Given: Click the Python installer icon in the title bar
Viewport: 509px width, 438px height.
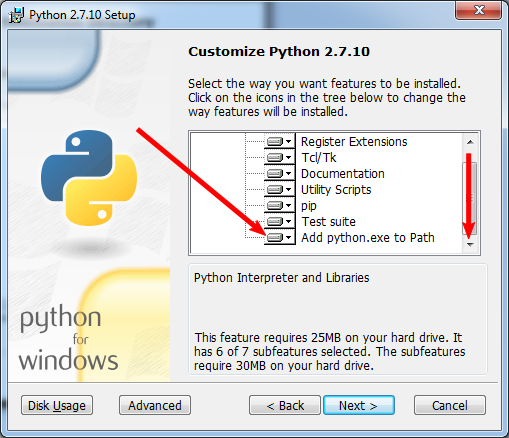Looking at the screenshot, I should [x=16, y=15].
